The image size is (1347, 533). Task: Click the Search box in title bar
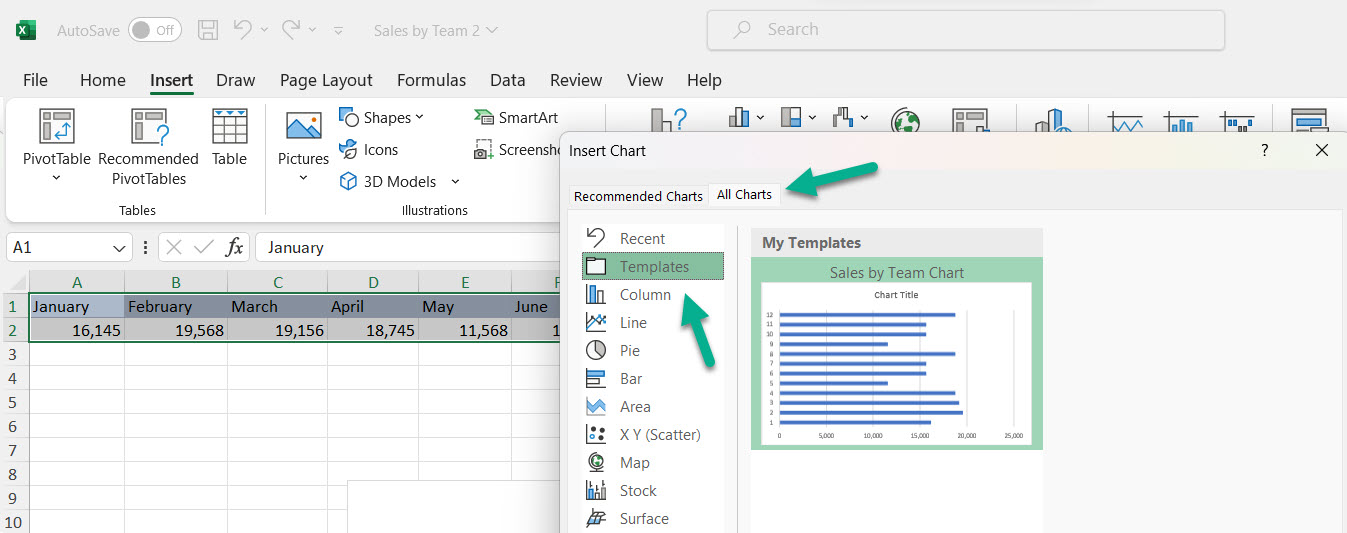965,30
